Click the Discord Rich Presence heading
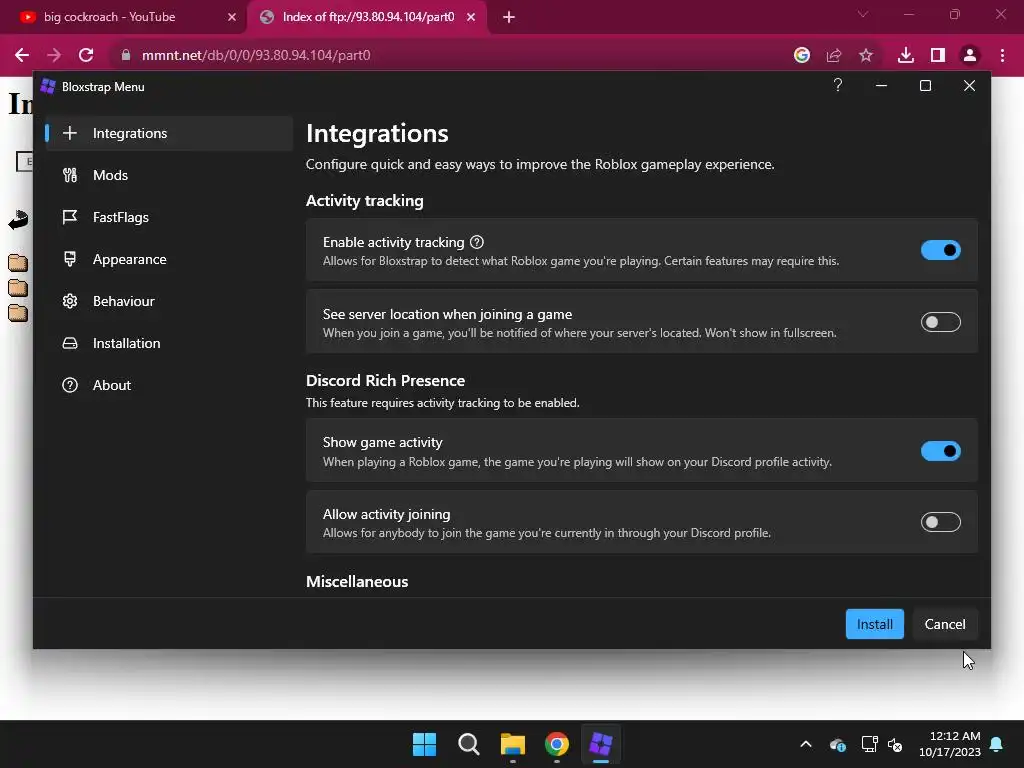This screenshot has width=1024, height=768. 385,381
